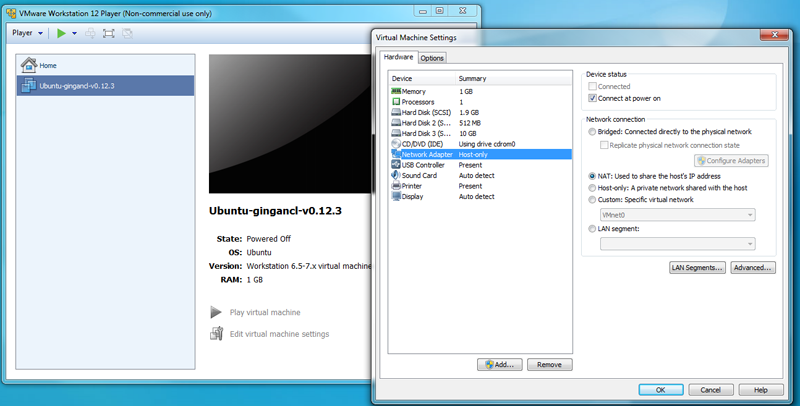This screenshot has height=406, width=800.
Task: Select the Hard Disk 3 drive icon
Action: click(x=396, y=133)
